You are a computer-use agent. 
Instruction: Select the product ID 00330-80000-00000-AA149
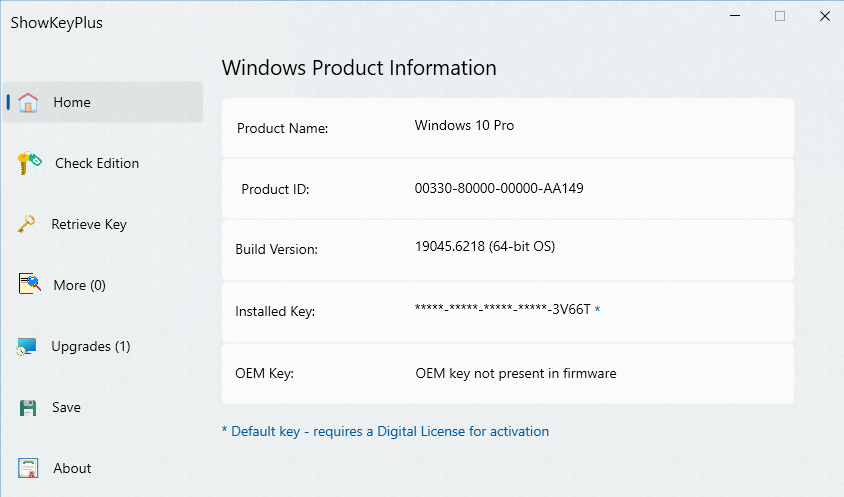(499, 188)
